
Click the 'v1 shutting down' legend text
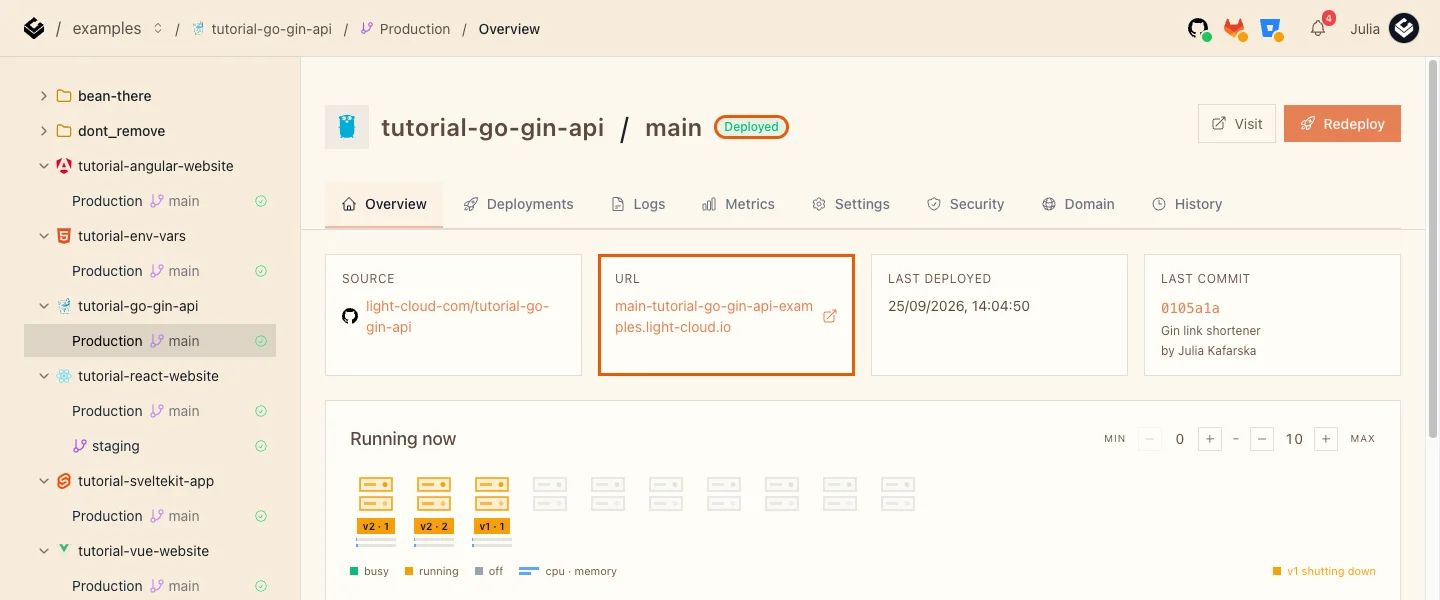(1331, 571)
